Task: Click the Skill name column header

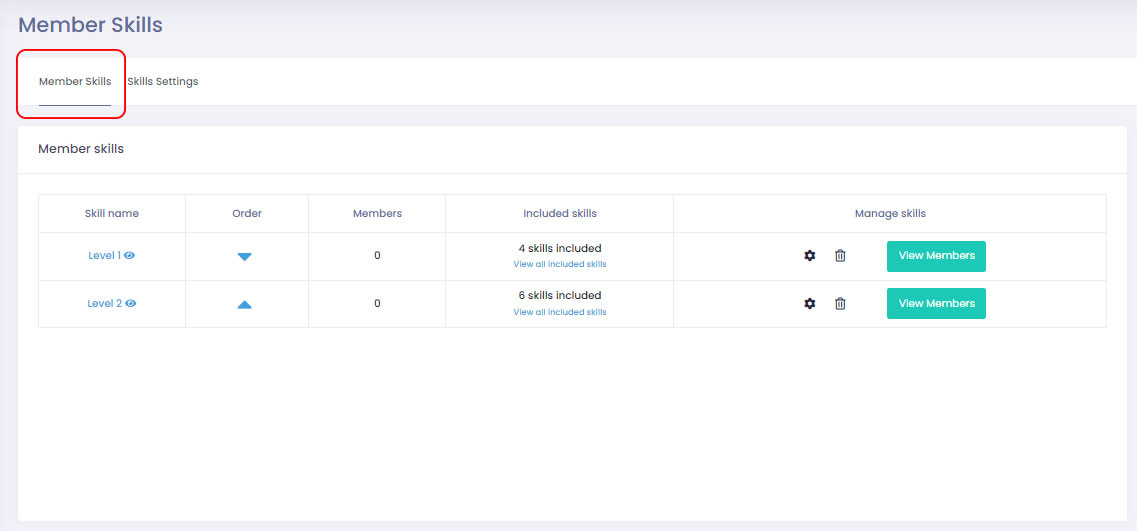Action: click(x=112, y=214)
